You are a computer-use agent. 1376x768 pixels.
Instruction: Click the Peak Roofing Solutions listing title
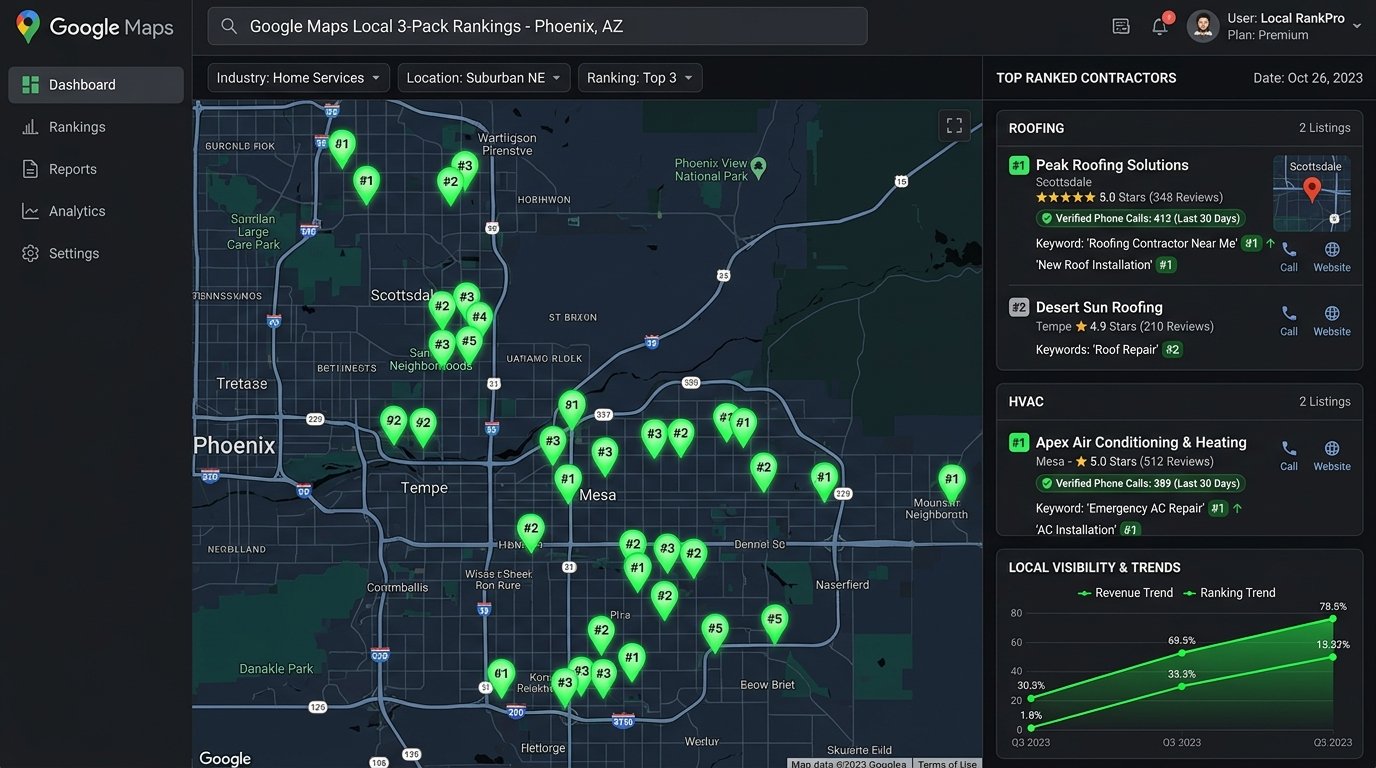click(1112, 165)
